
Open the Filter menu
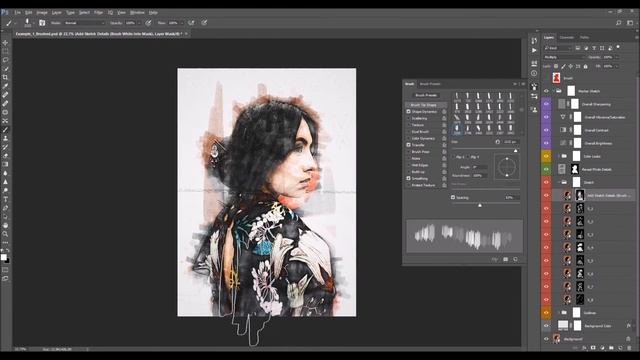tap(98, 13)
